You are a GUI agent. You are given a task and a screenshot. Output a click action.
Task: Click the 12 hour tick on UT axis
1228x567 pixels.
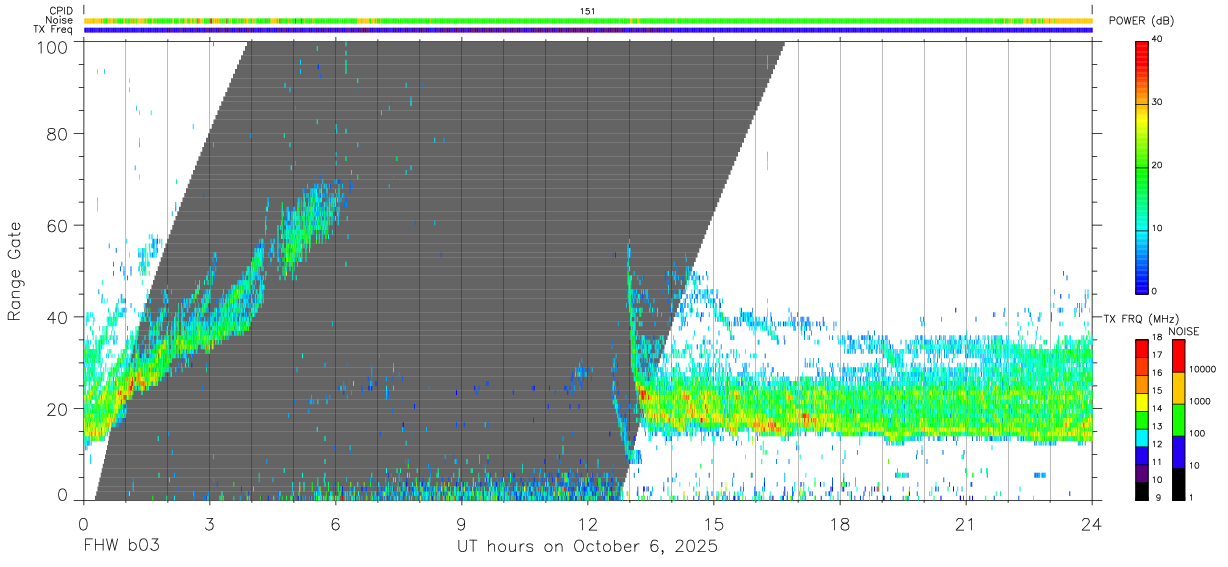click(x=588, y=524)
